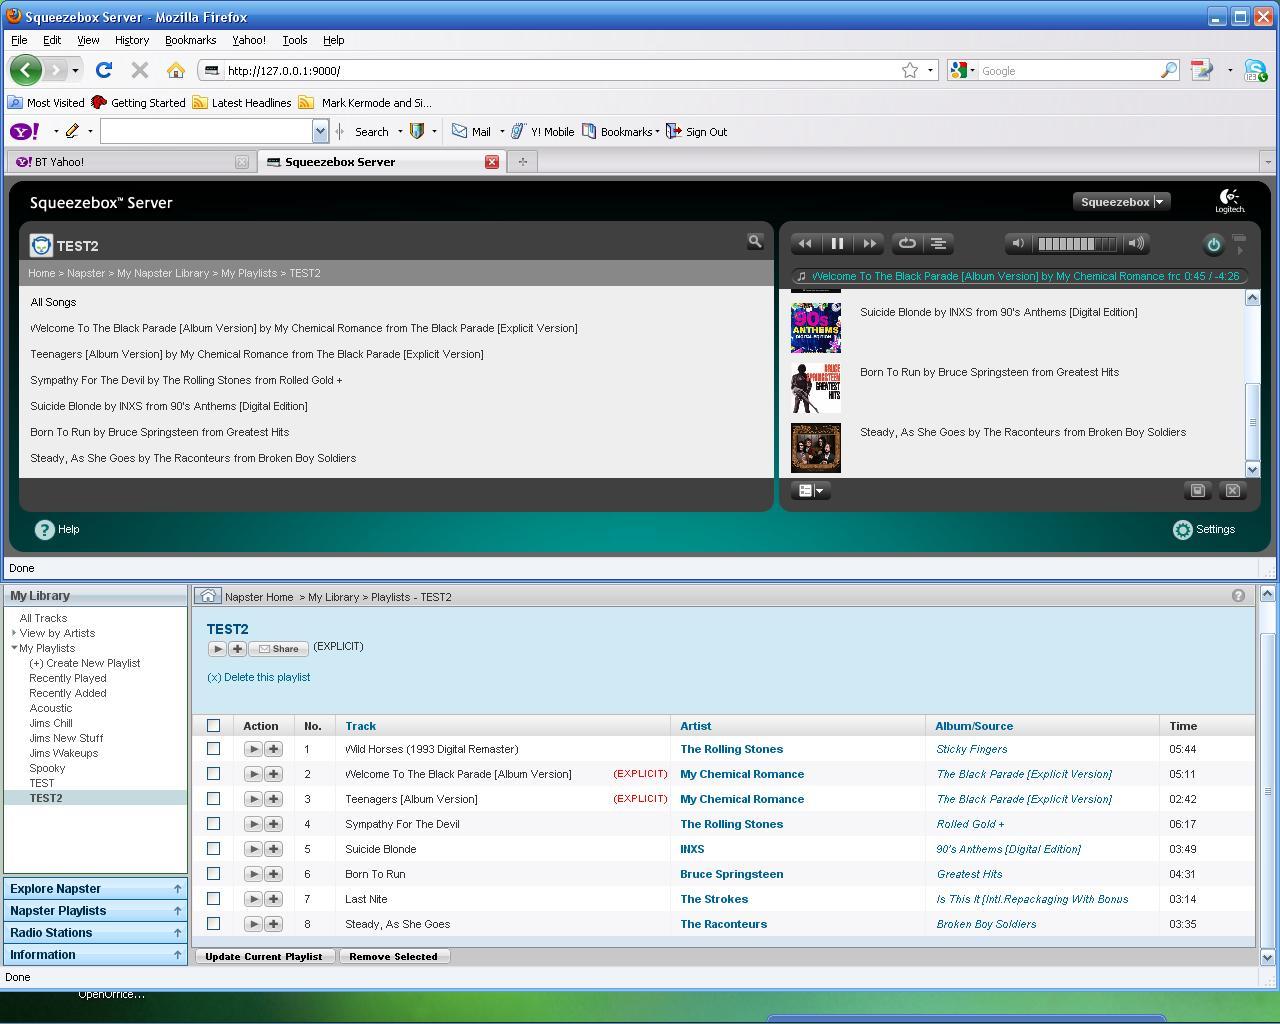
Task: Adjust the player volume bar
Action: click(1077, 243)
